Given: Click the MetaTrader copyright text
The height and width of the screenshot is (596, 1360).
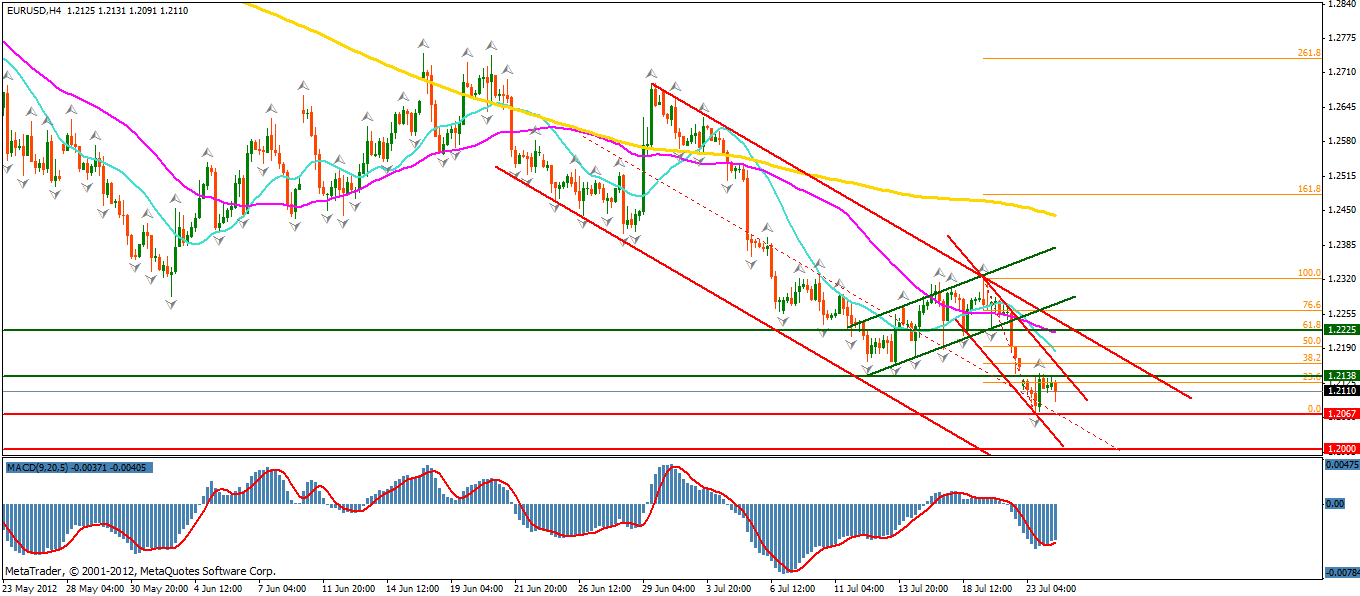Looking at the screenshot, I should 140,571.
